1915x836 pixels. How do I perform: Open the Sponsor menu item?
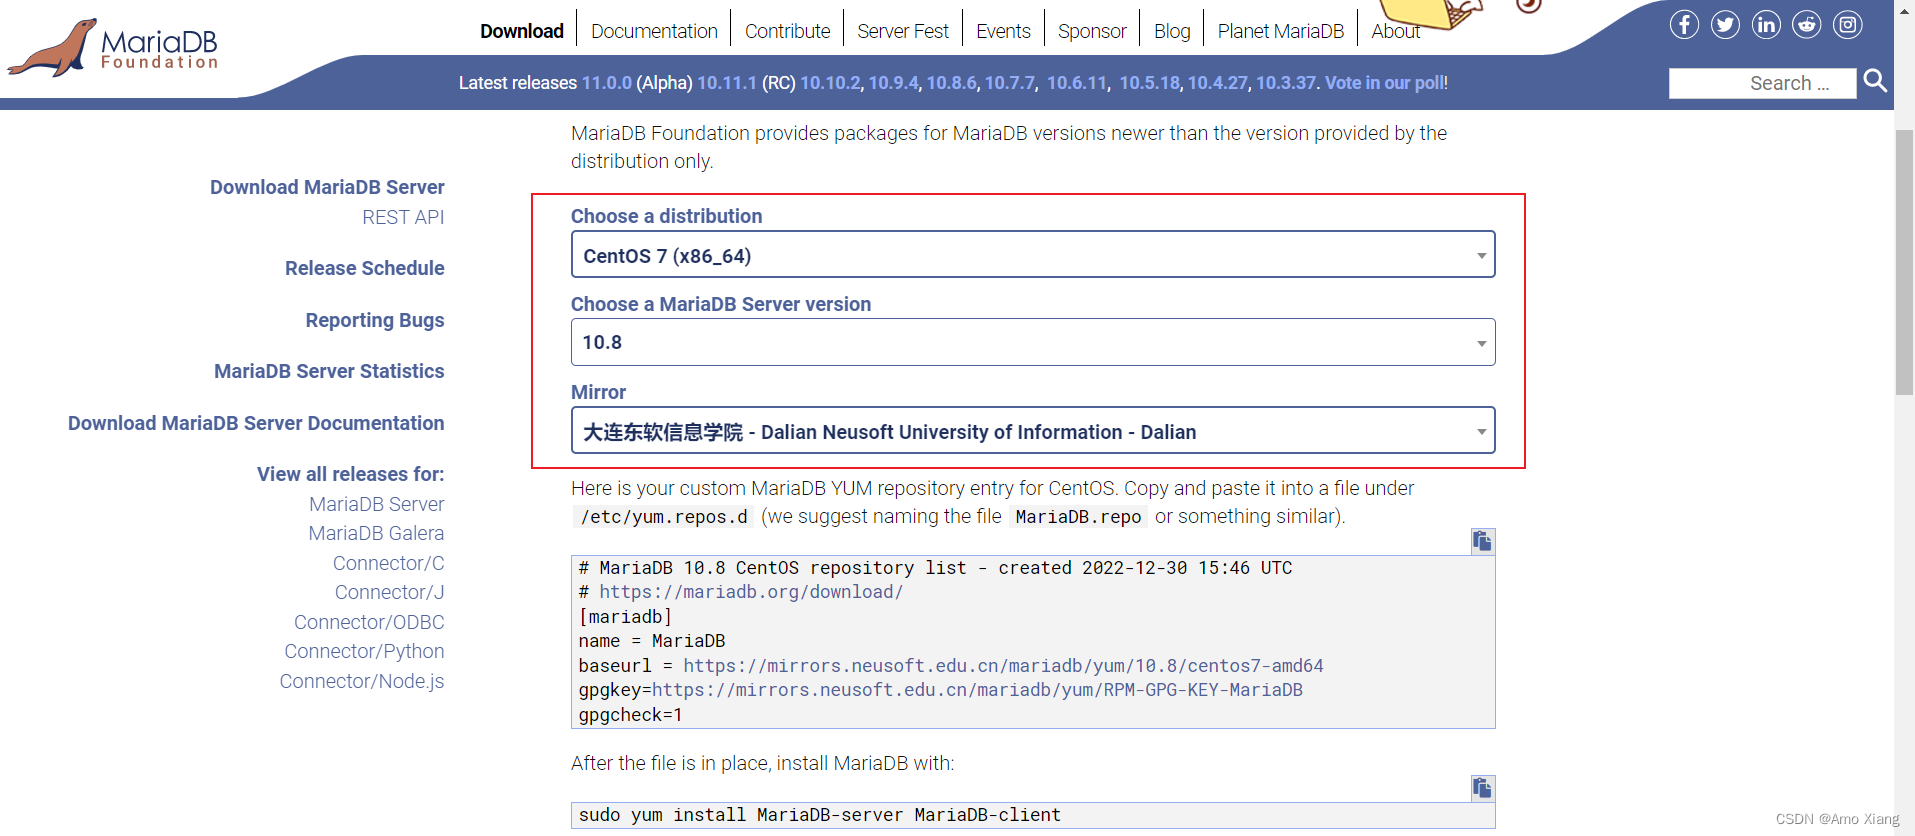1092,31
